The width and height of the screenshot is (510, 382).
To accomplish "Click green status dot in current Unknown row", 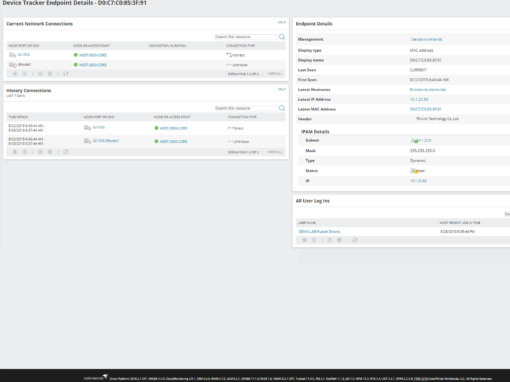I will coord(76,65).
